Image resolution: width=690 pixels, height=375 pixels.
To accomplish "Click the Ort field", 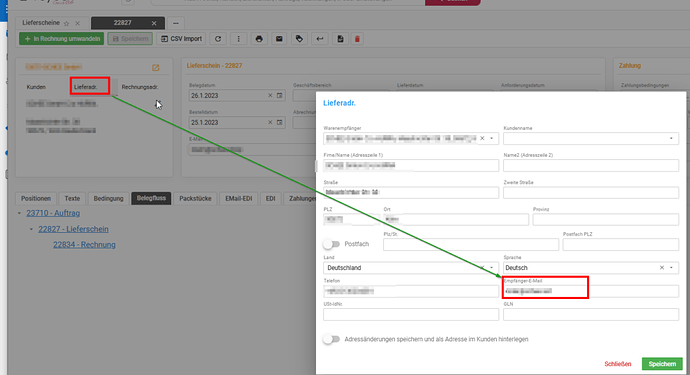I will tap(456, 219).
